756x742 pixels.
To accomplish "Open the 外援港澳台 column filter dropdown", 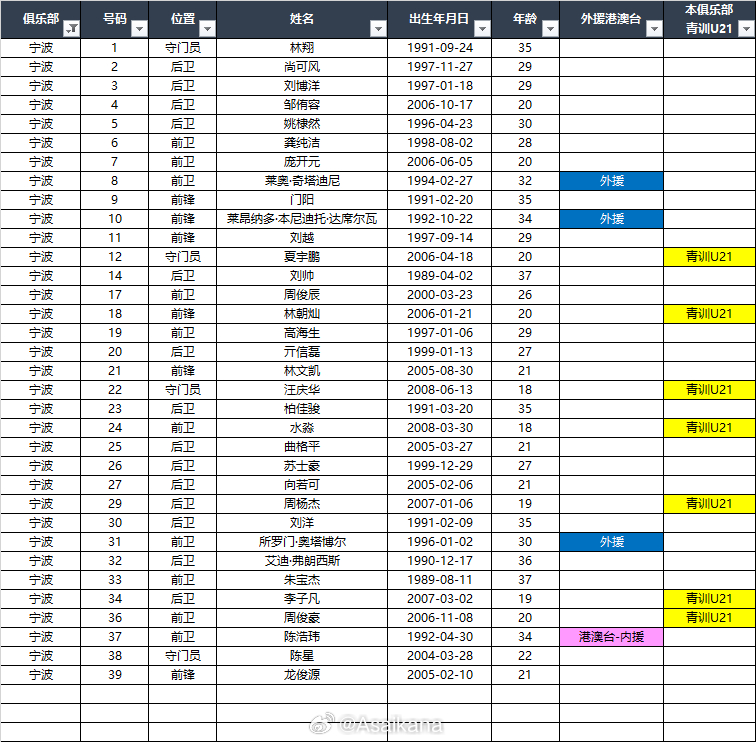I will point(654,29).
